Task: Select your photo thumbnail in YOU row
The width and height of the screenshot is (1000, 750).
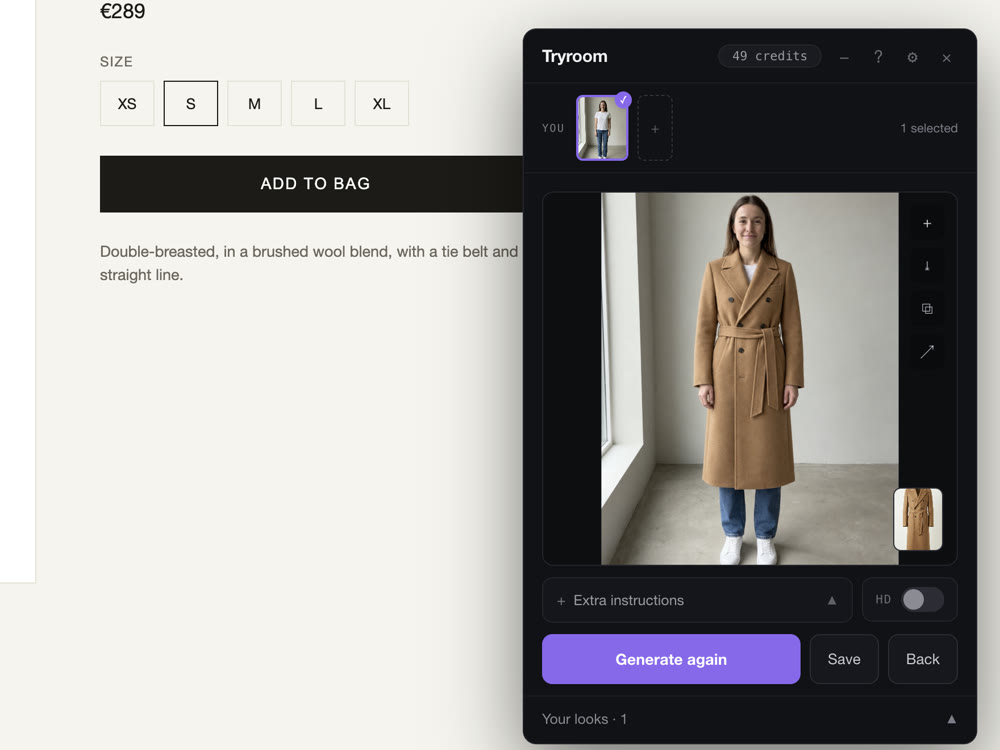Action: click(602, 128)
